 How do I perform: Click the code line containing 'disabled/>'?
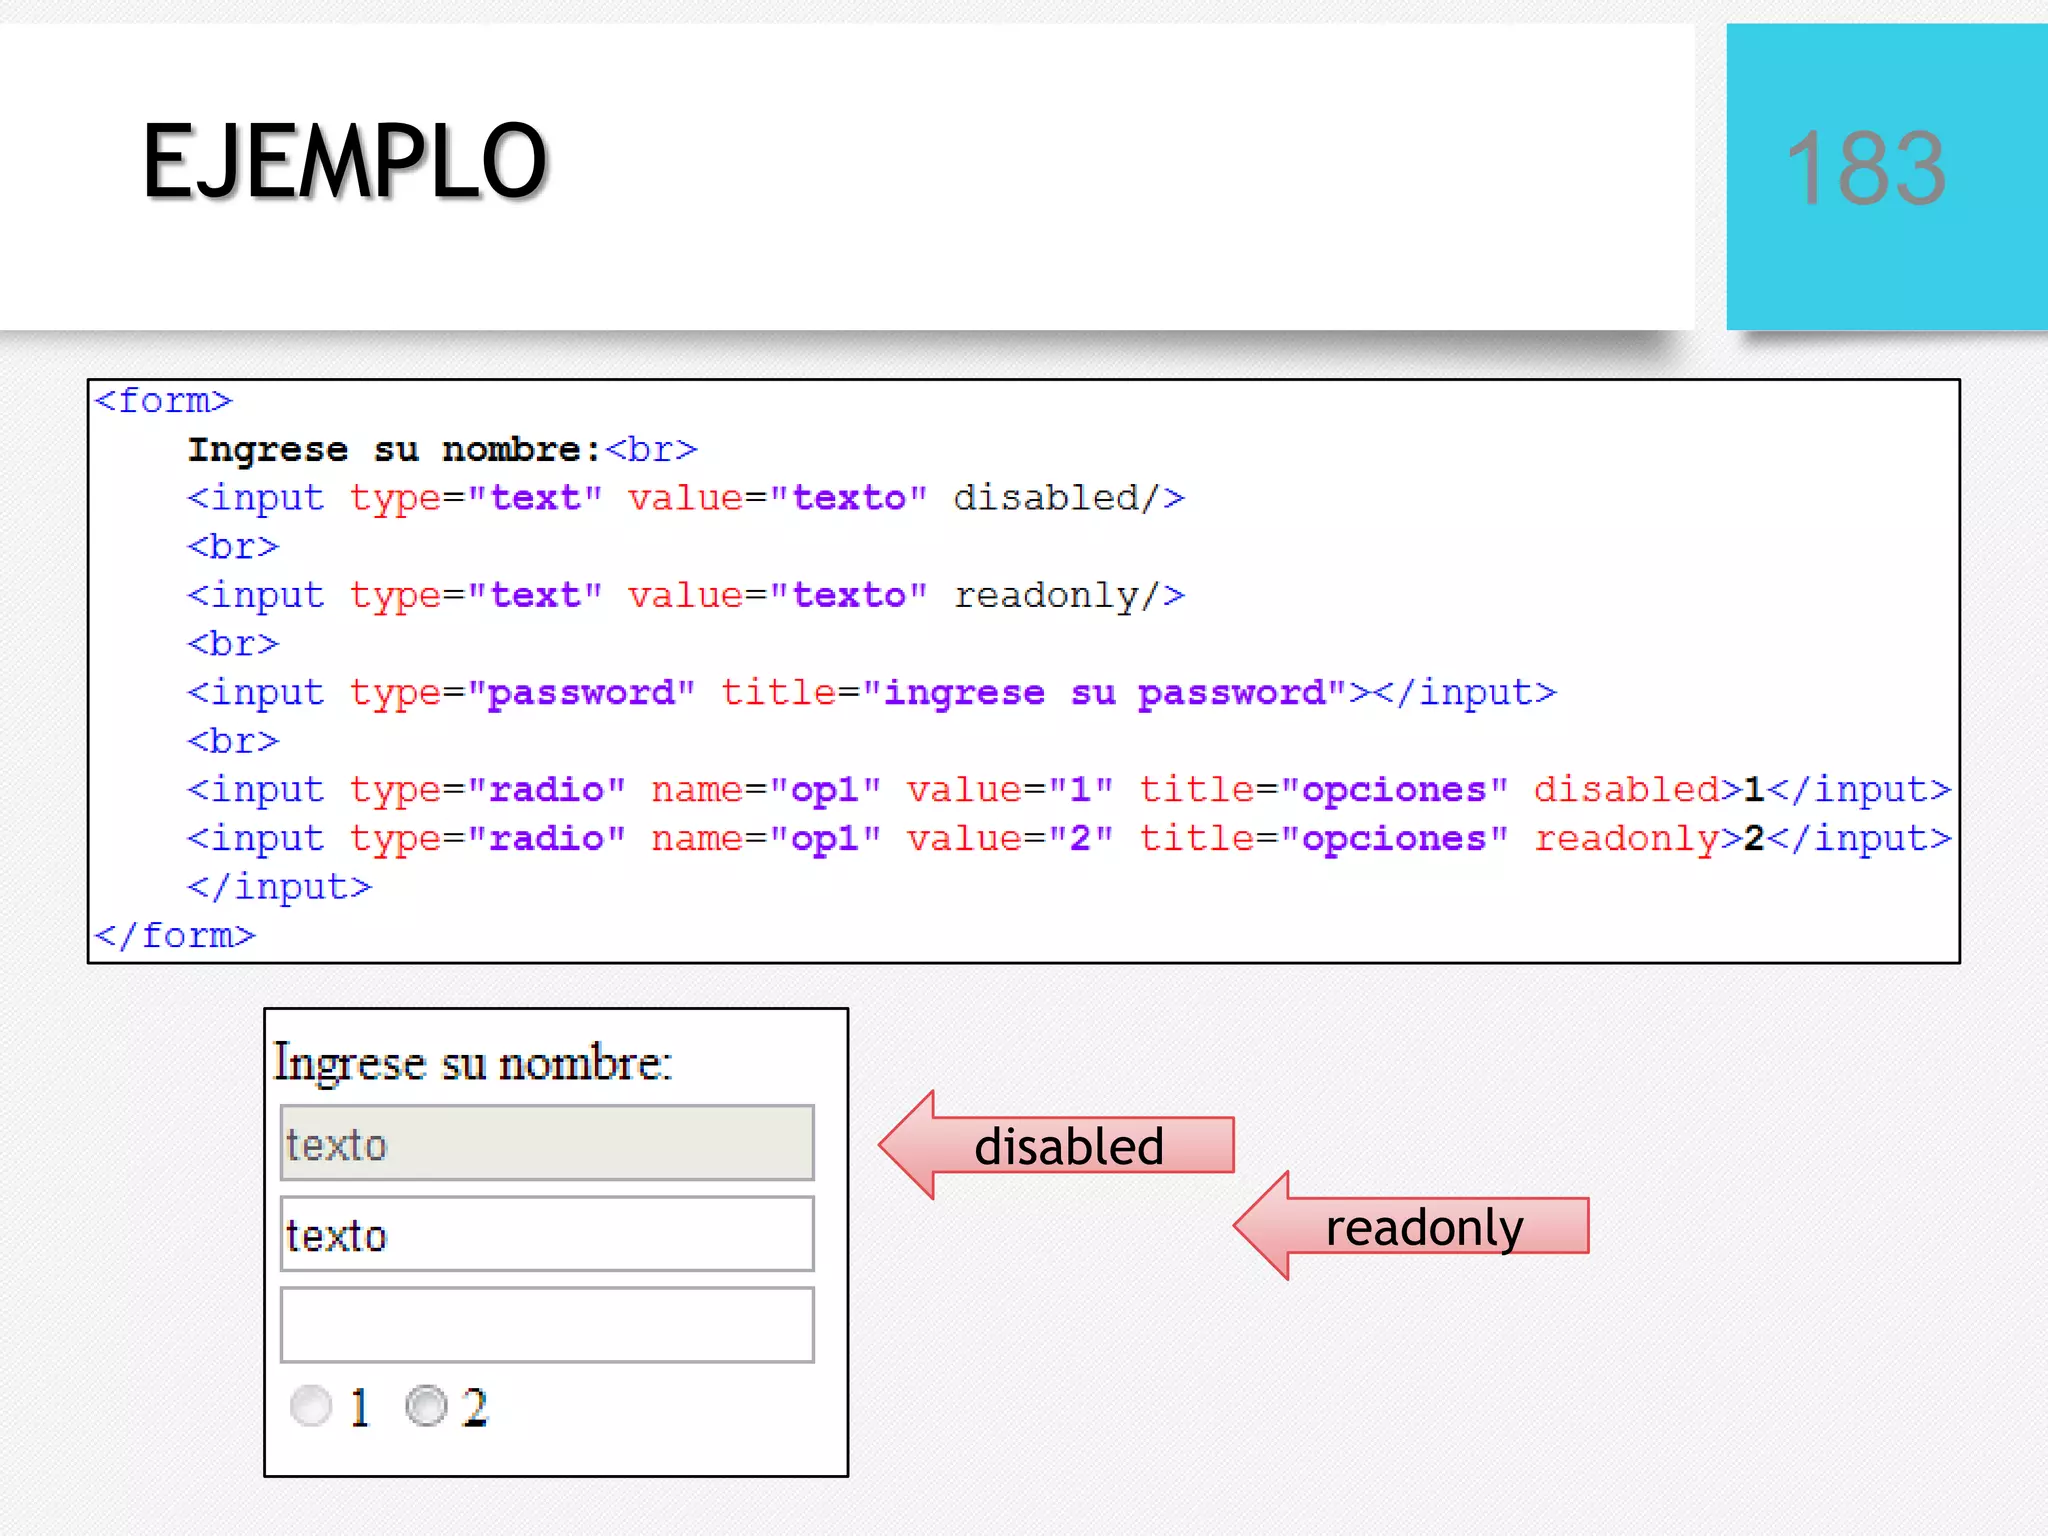tap(686, 498)
